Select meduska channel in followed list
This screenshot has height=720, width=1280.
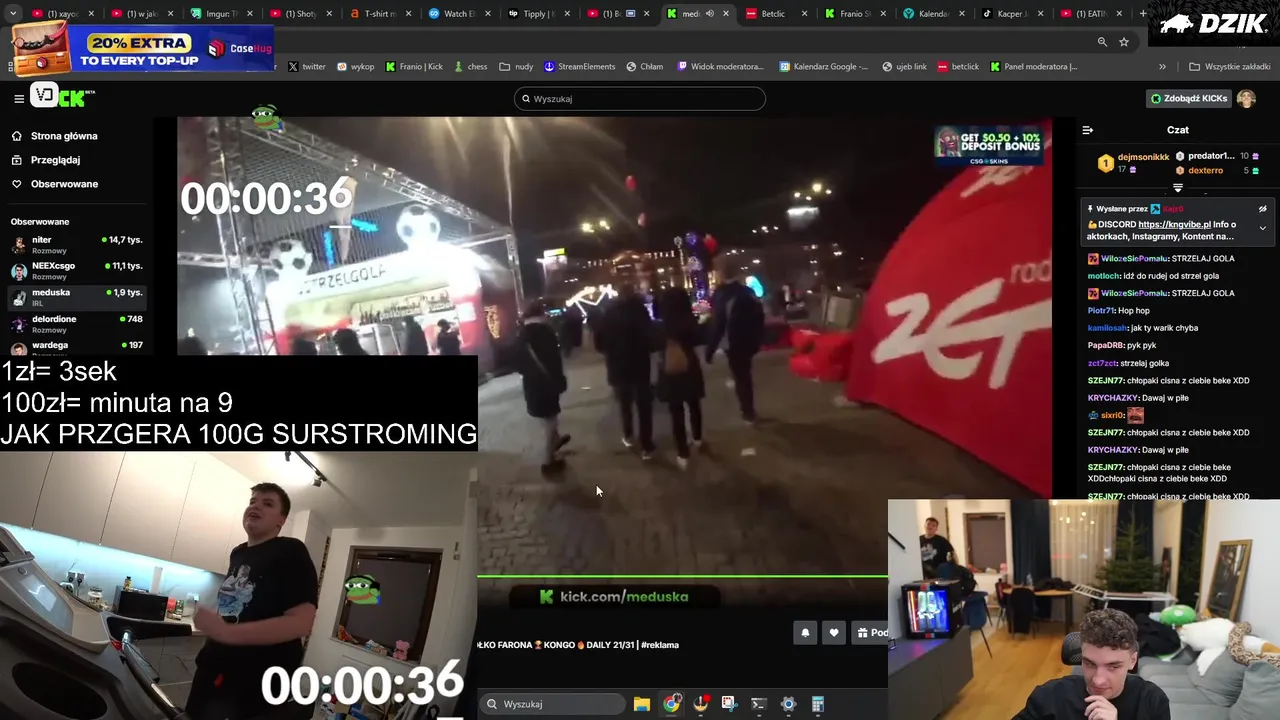pos(76,297)
